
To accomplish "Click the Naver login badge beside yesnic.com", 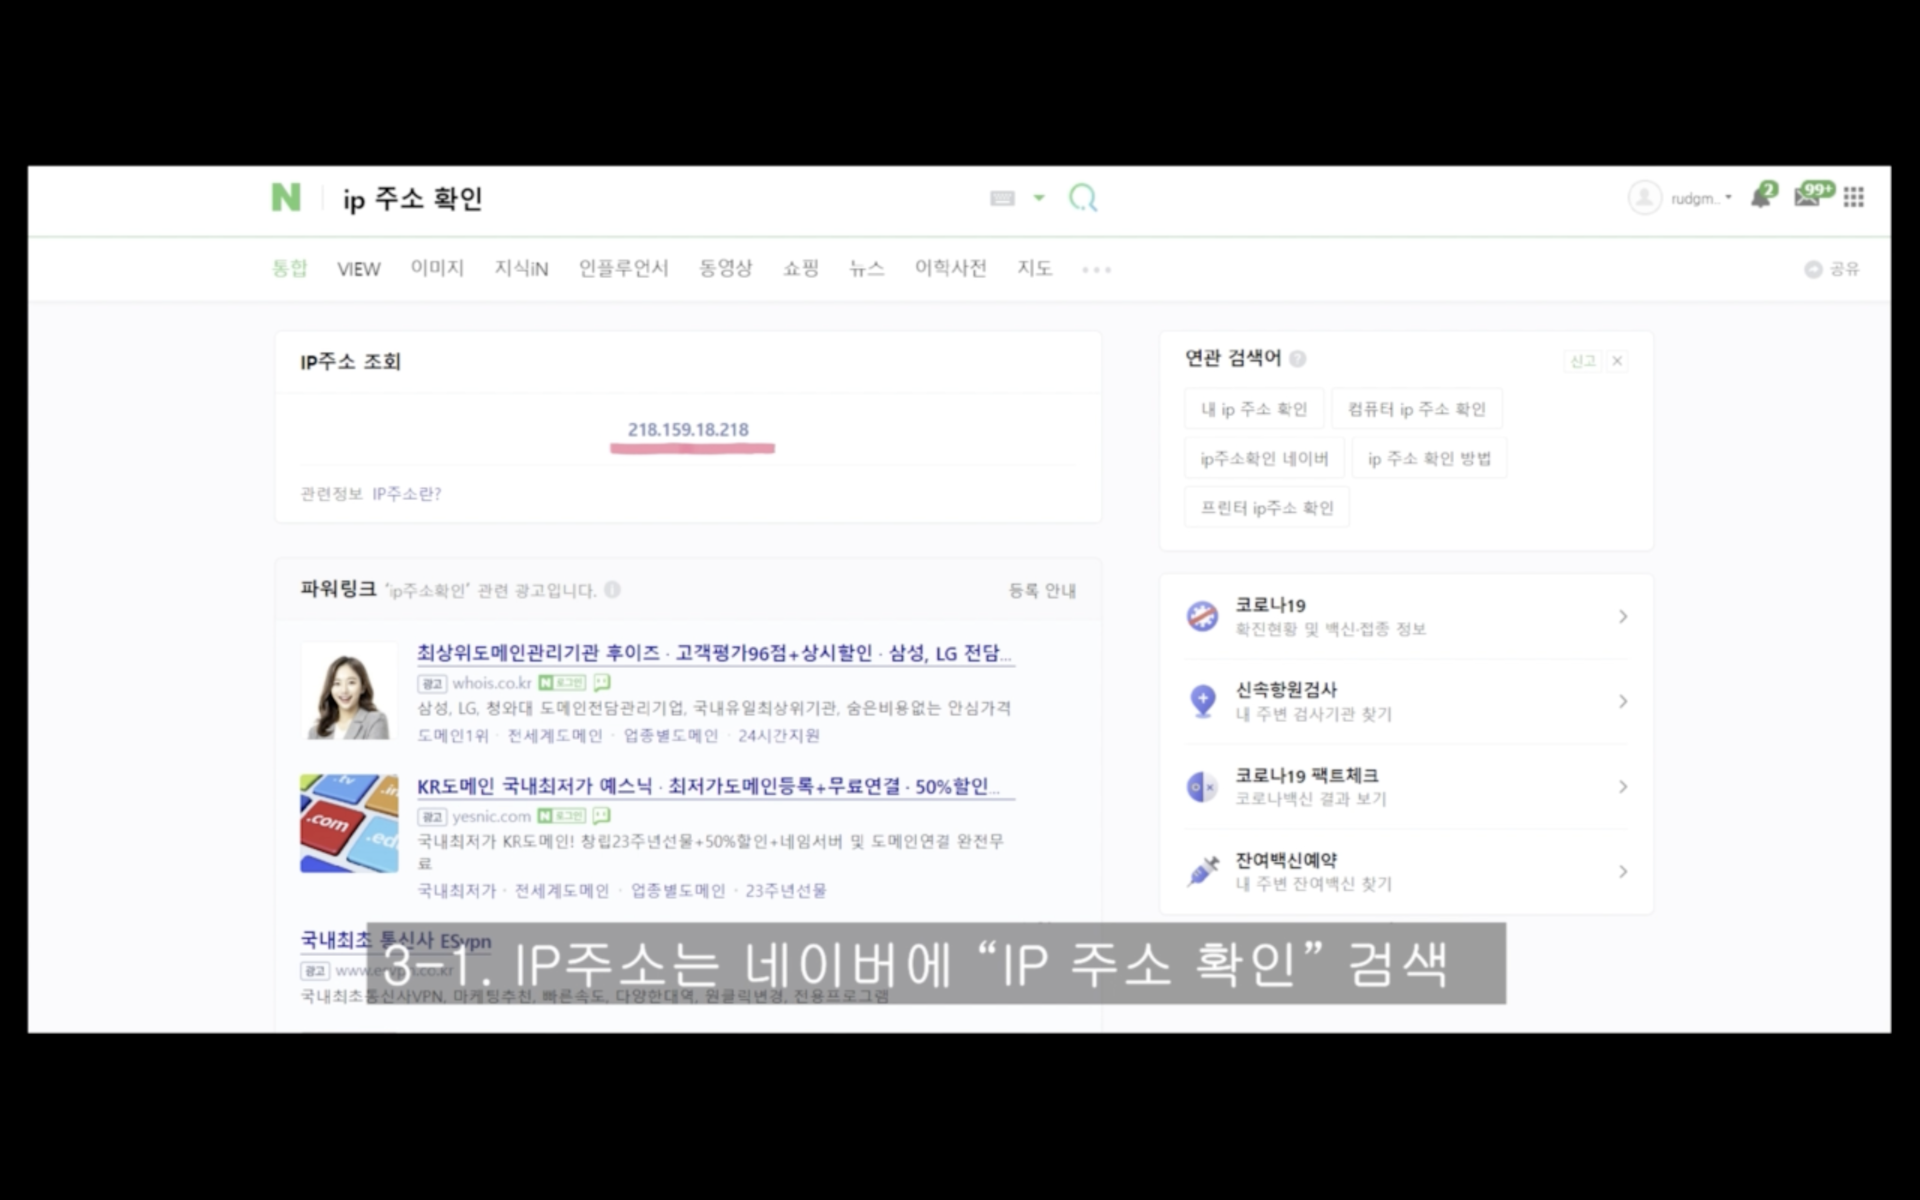I will [561, 816].
